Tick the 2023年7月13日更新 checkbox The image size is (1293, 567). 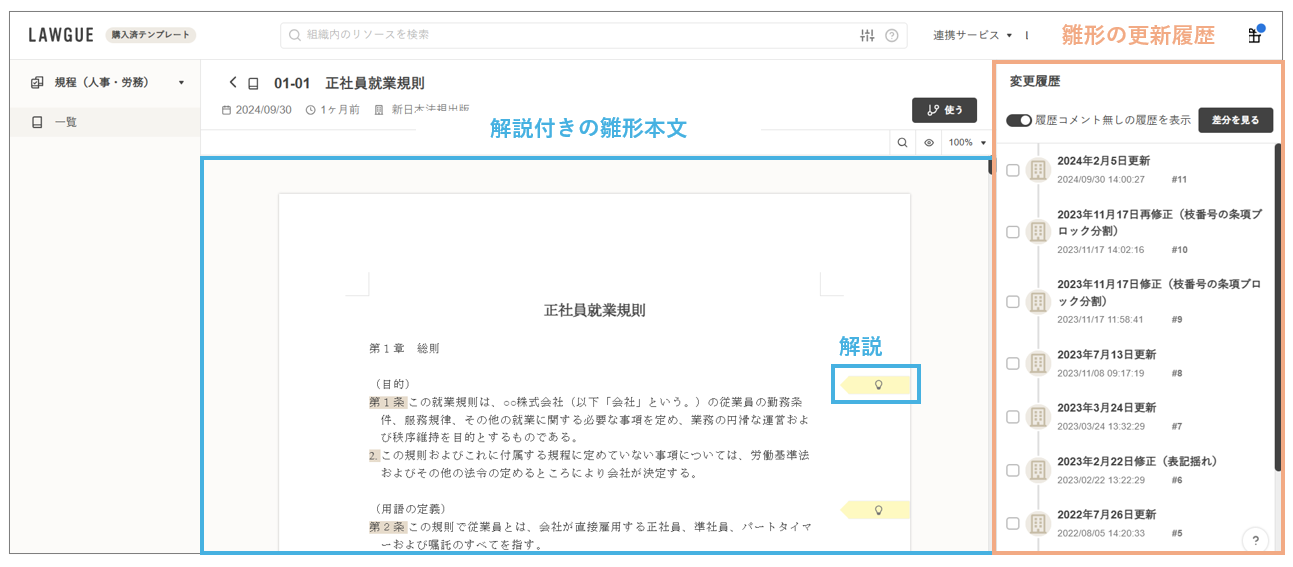[1013, 363]
